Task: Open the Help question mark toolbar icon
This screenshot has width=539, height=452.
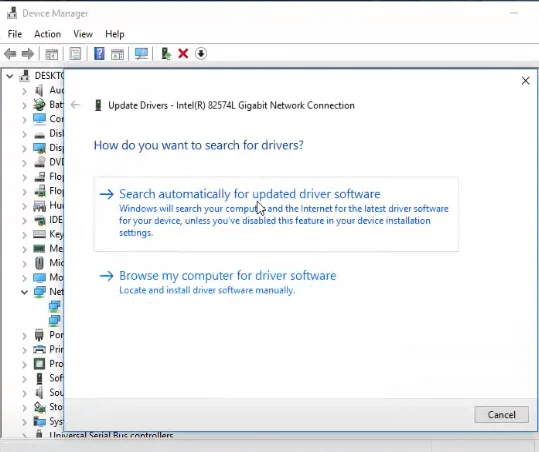Action: [99, 54]
